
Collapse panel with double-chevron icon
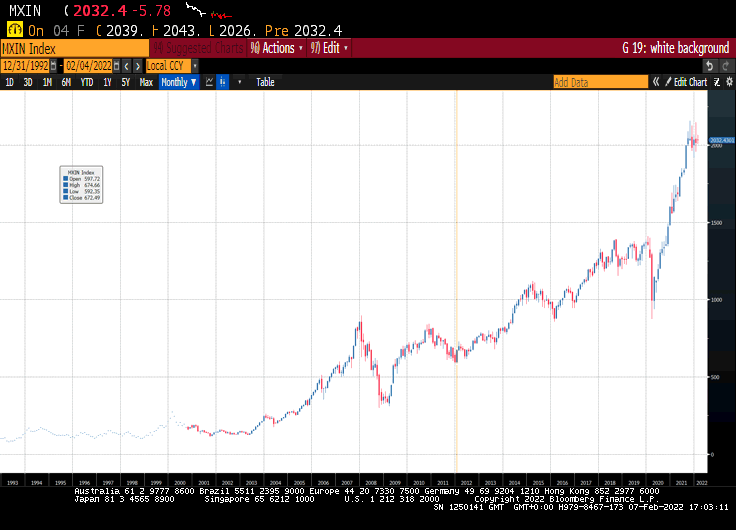point(656,82)
